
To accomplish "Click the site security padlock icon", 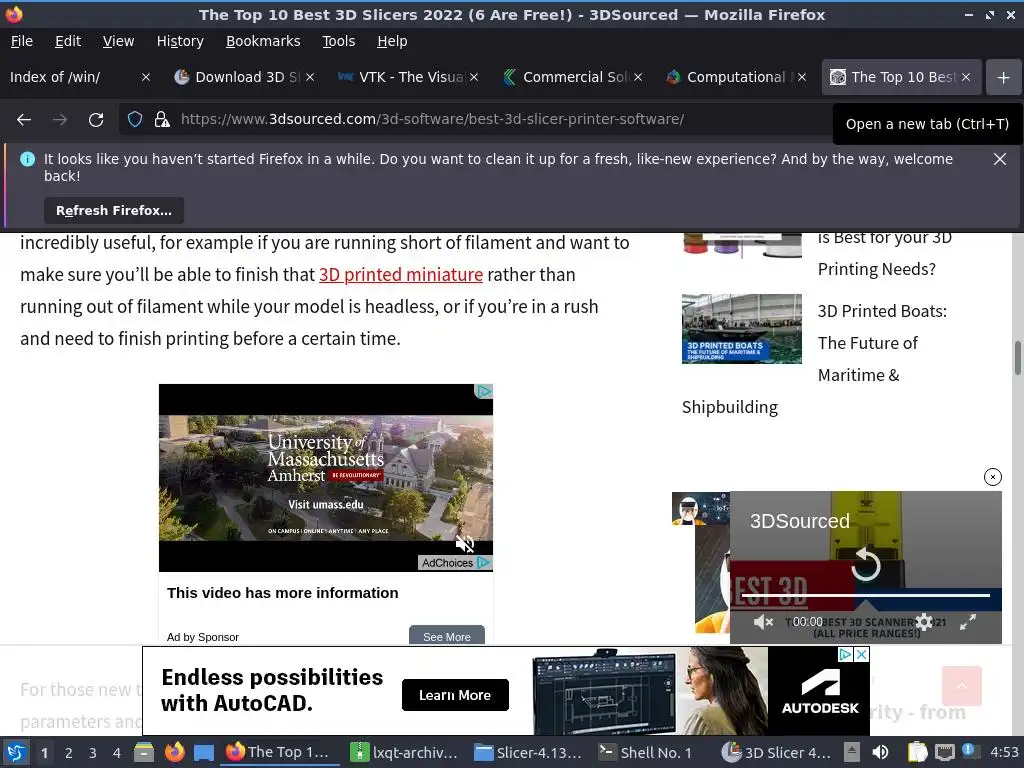I will [161, 120].
